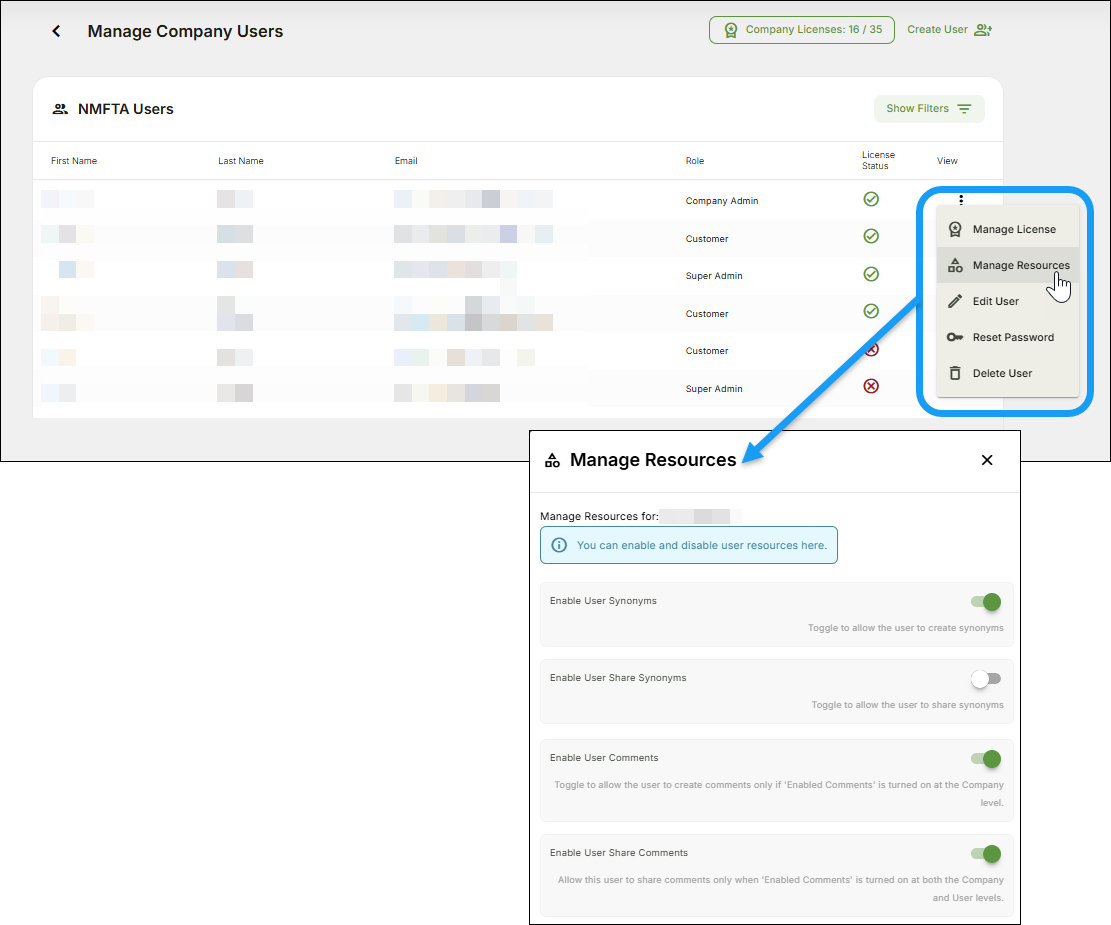
Task: Toggle off Enable User Synonyms
Action: 985,602
